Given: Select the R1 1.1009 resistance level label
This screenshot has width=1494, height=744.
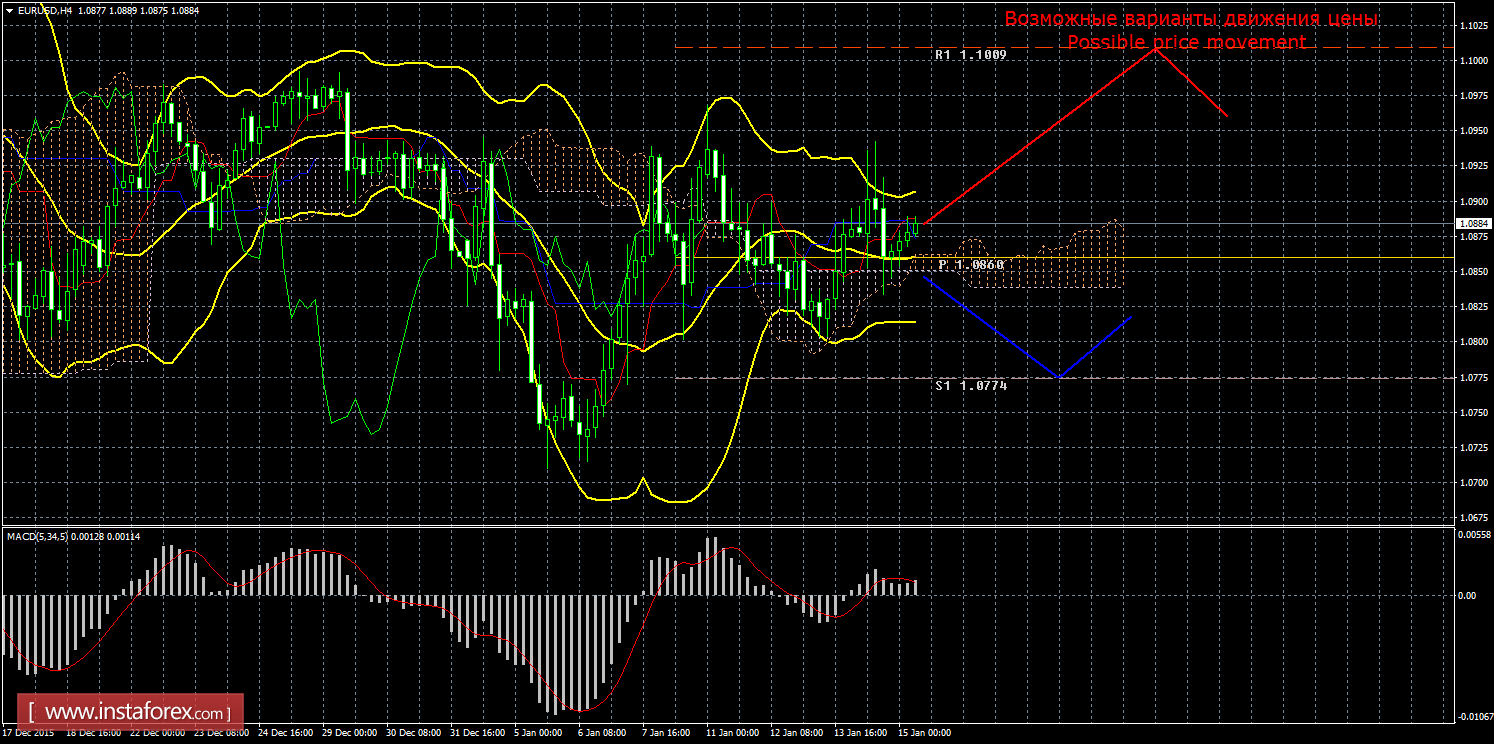Looking at the screenshot, I should pos(969,56).
